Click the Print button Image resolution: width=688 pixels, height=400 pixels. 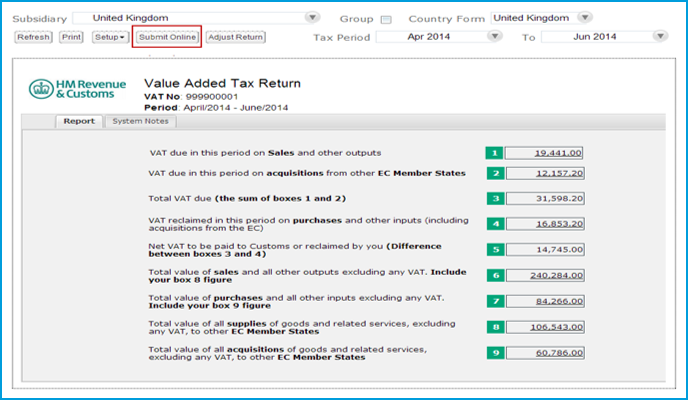click(x=71, y=37)
